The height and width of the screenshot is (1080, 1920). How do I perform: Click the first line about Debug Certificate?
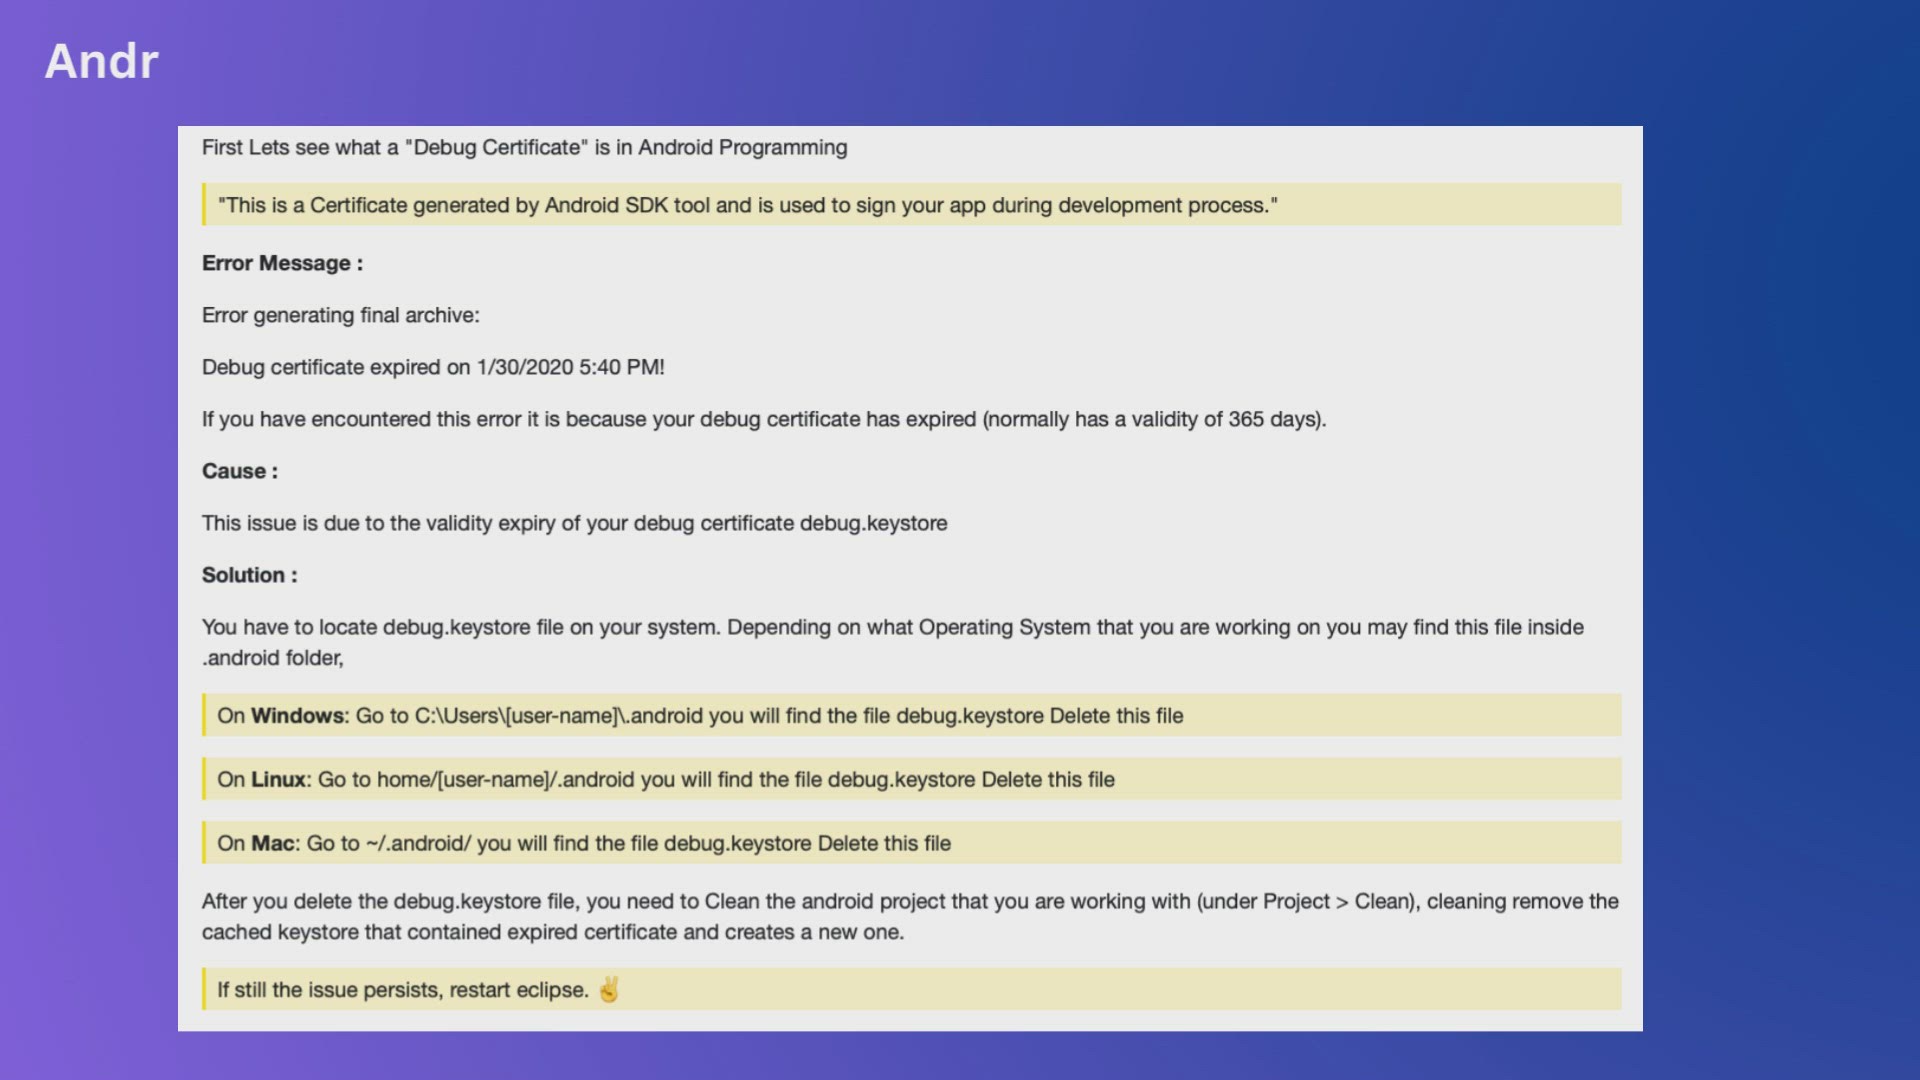coord(524,147)
